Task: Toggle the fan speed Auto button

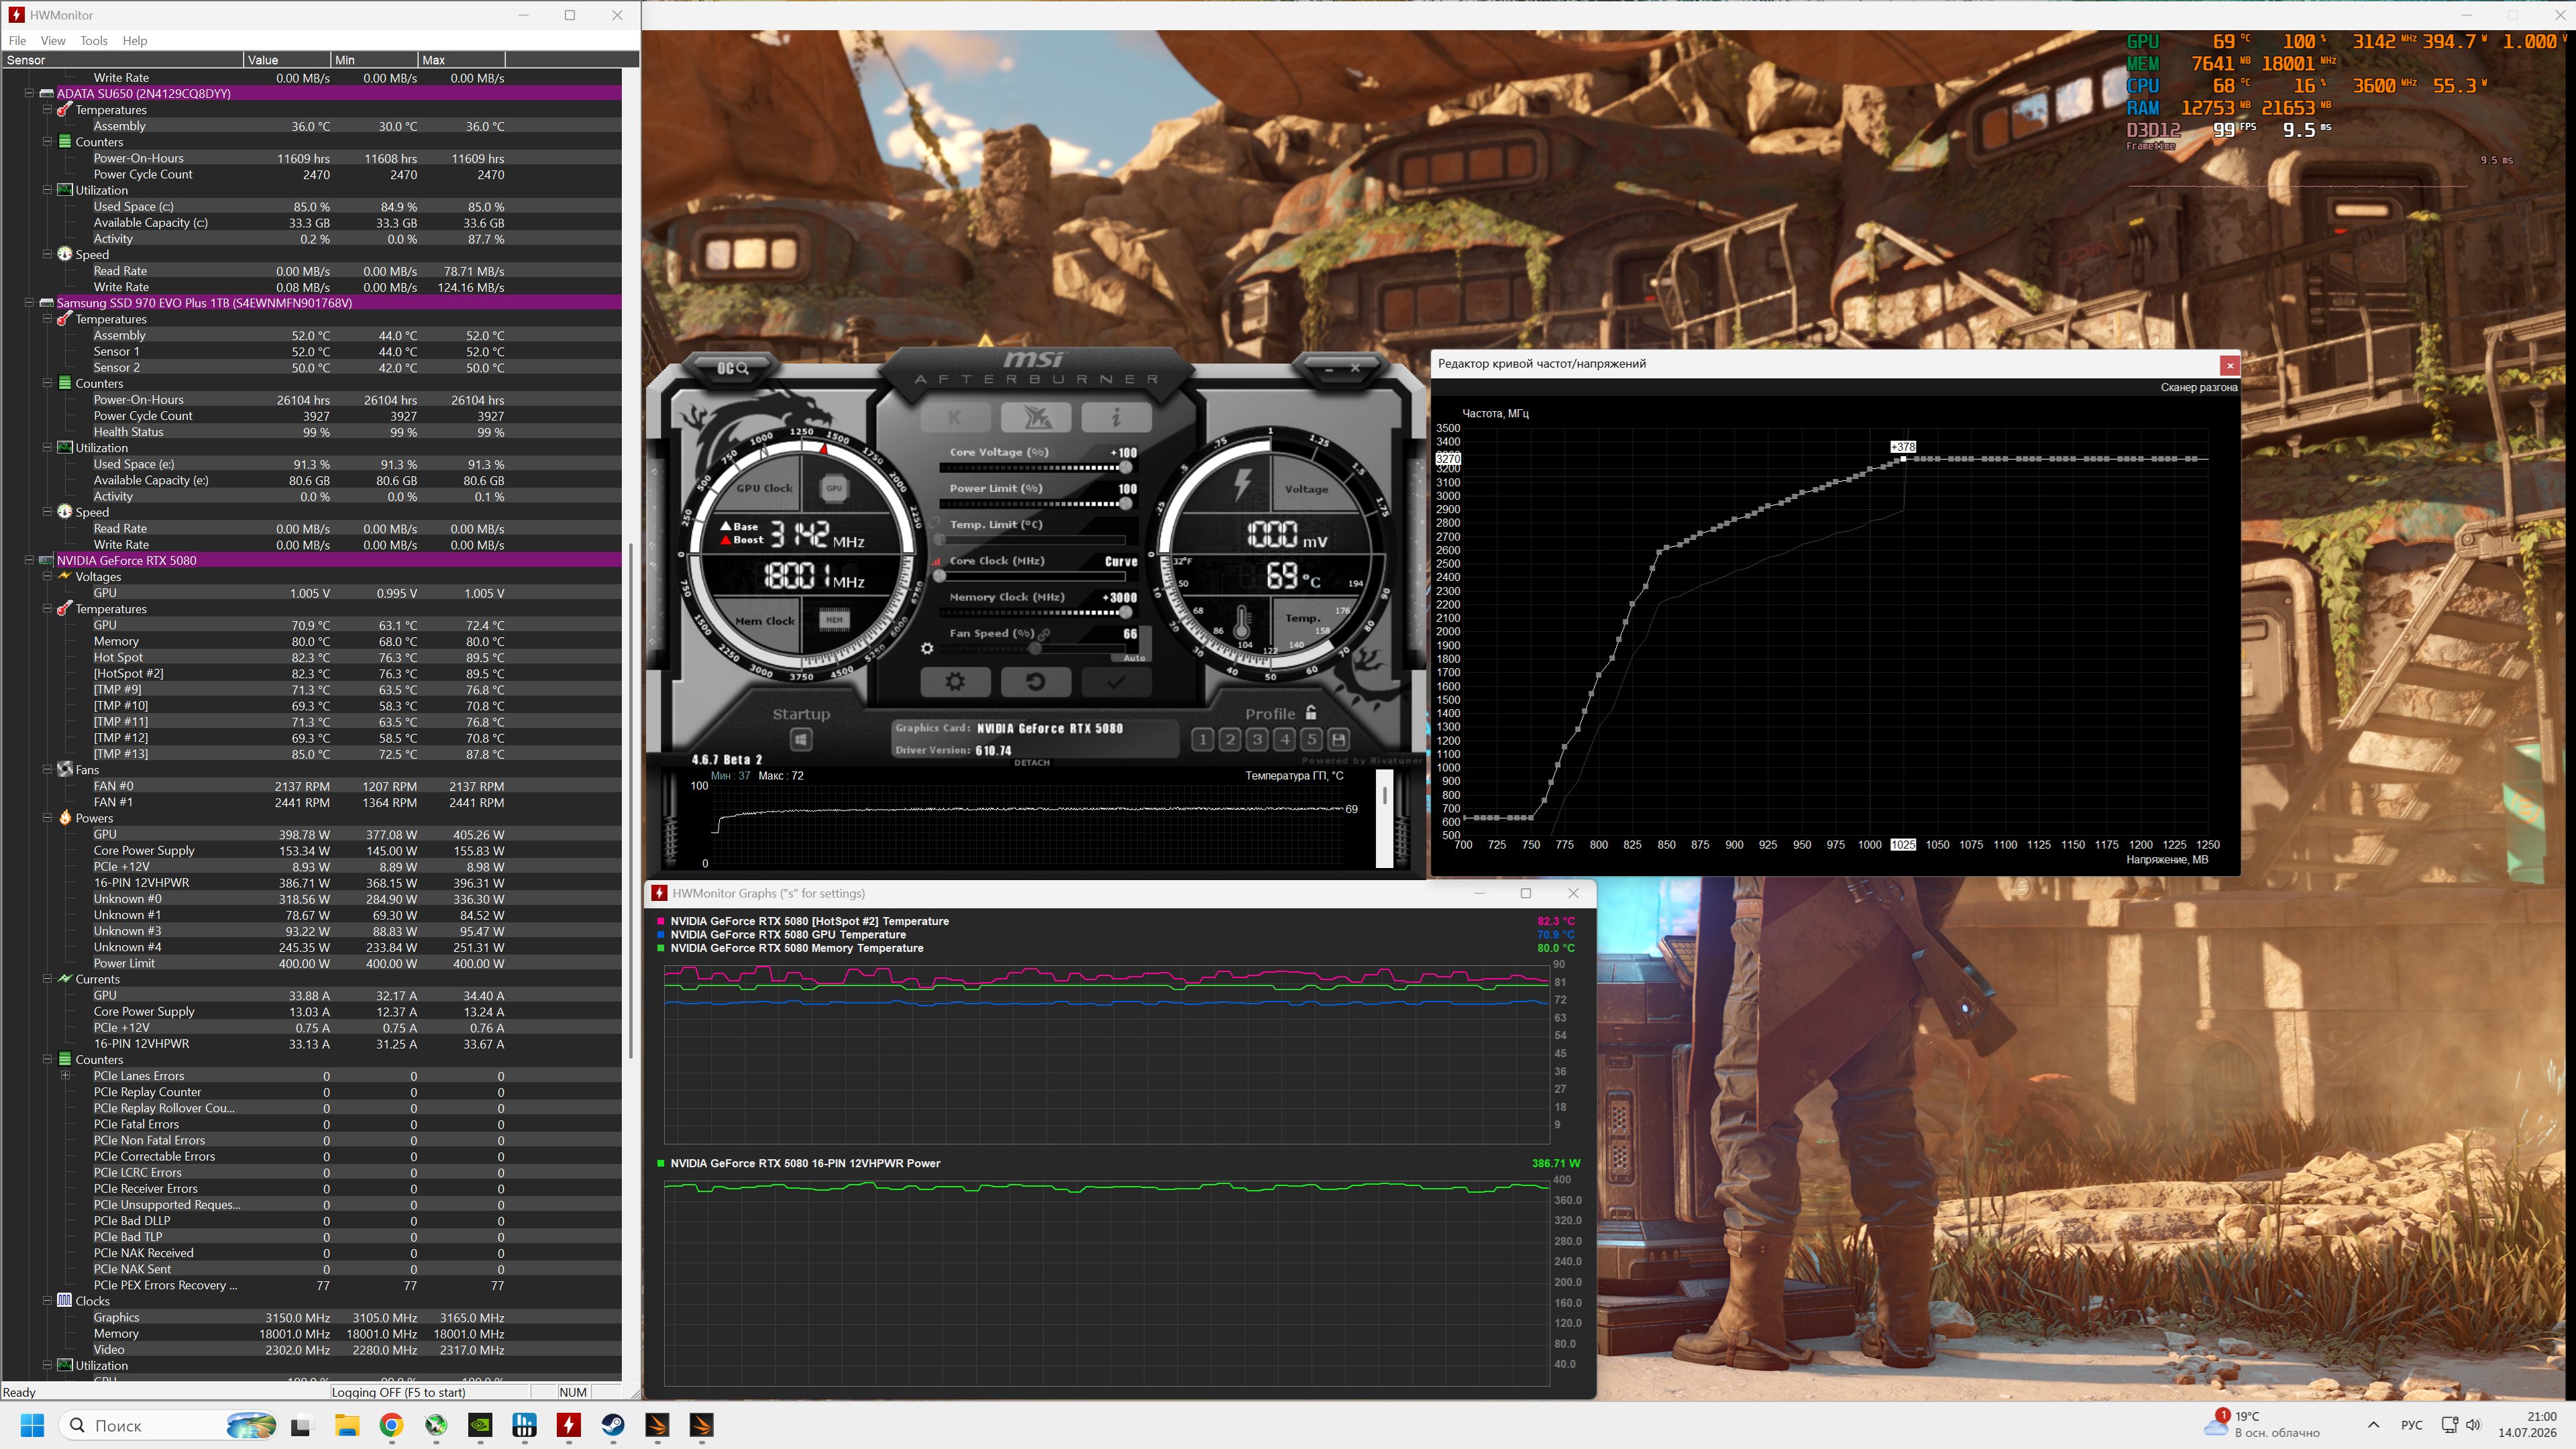Action: point(1134,658)
